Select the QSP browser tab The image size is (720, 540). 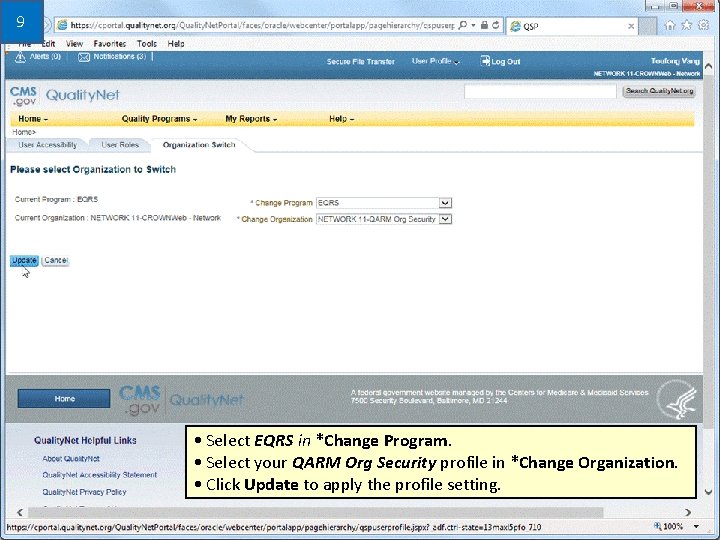click(x=572, y=26)
